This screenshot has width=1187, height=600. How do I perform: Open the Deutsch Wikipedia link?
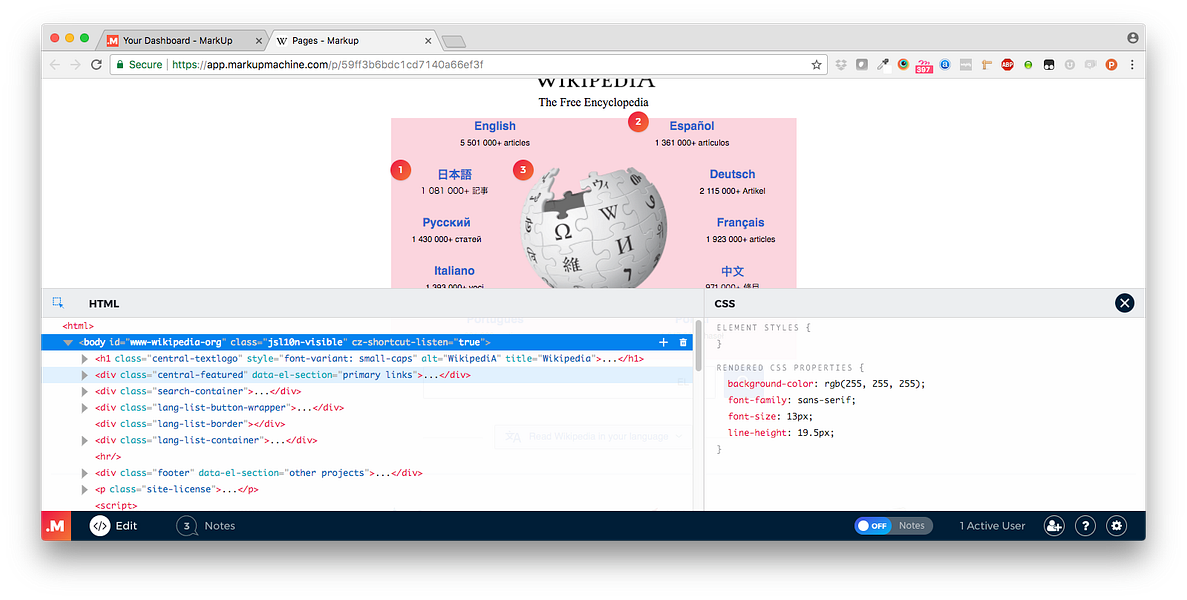point(732,174)
